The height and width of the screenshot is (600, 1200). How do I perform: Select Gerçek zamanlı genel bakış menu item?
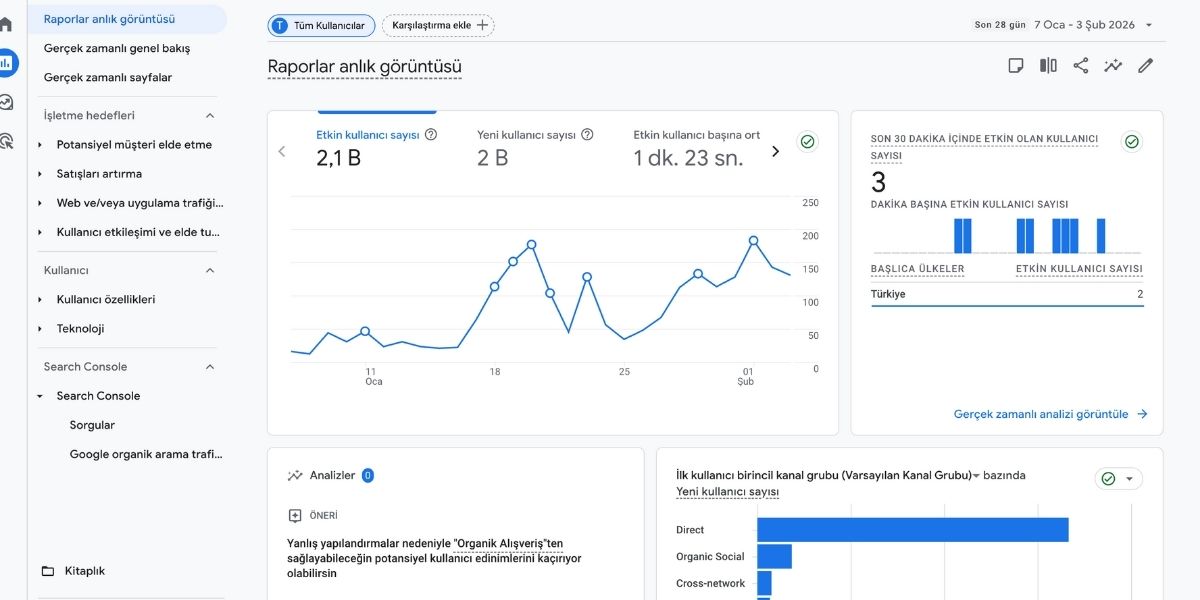[x=117, y=48]
